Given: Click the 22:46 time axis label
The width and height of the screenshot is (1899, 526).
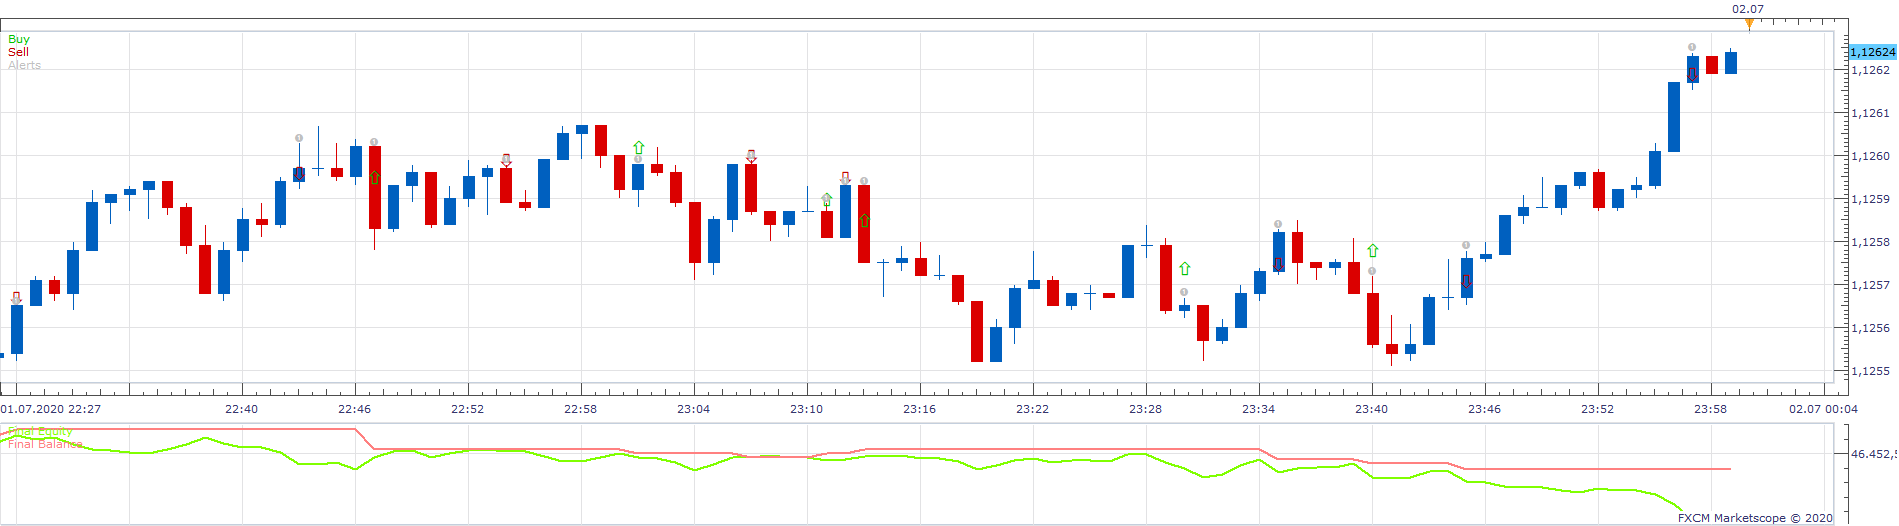Looking at the screenshot, I should coord(354,409).
